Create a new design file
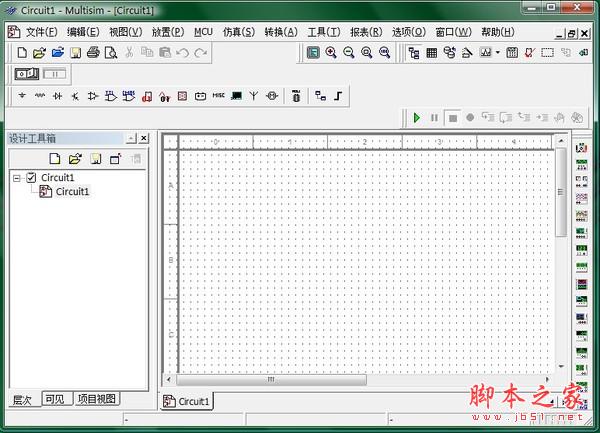The image size is (600, 433). [x=22, y=52]
